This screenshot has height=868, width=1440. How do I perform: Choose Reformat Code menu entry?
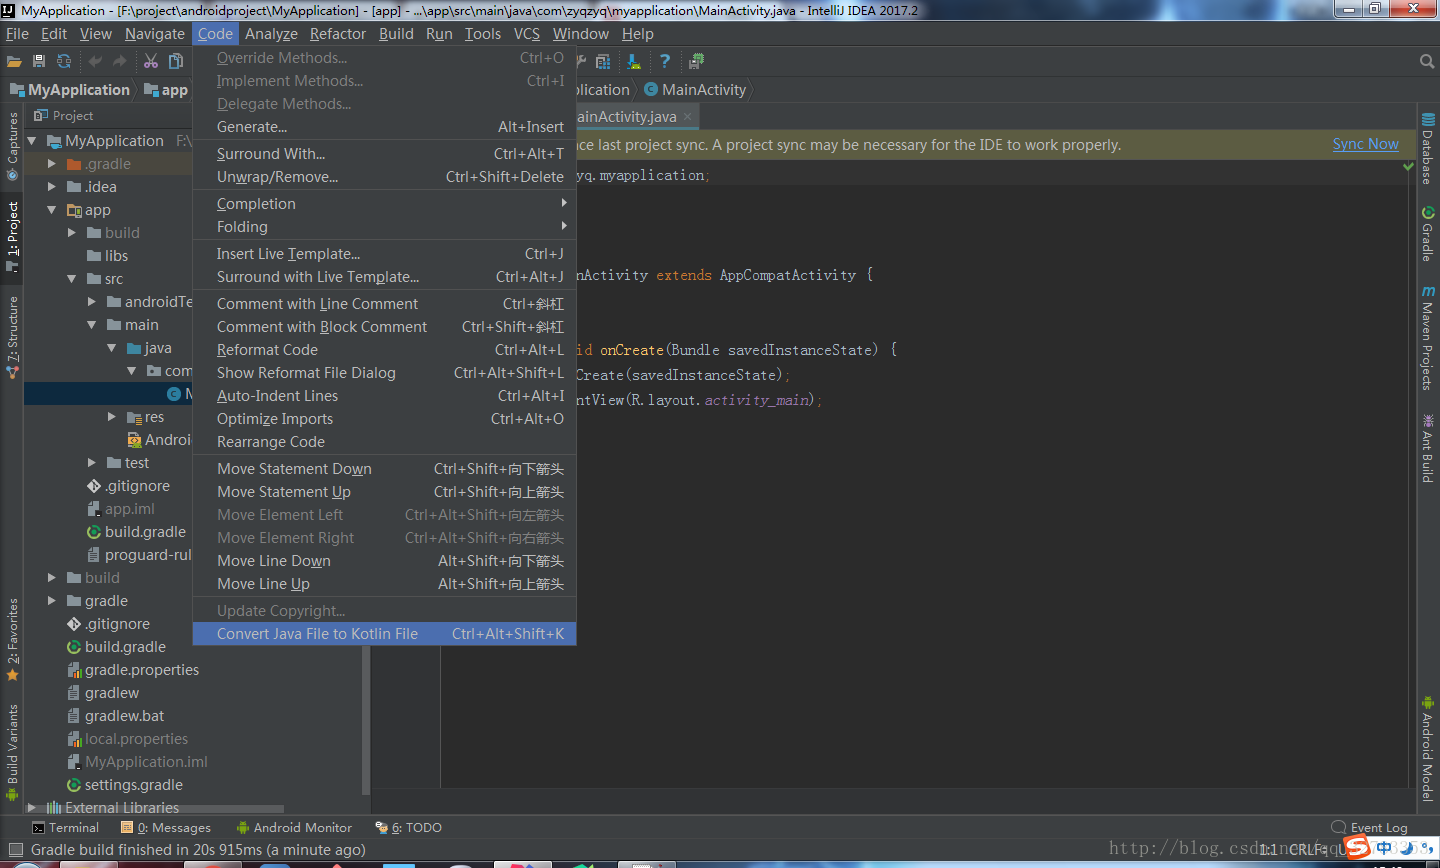coord(384,350)
